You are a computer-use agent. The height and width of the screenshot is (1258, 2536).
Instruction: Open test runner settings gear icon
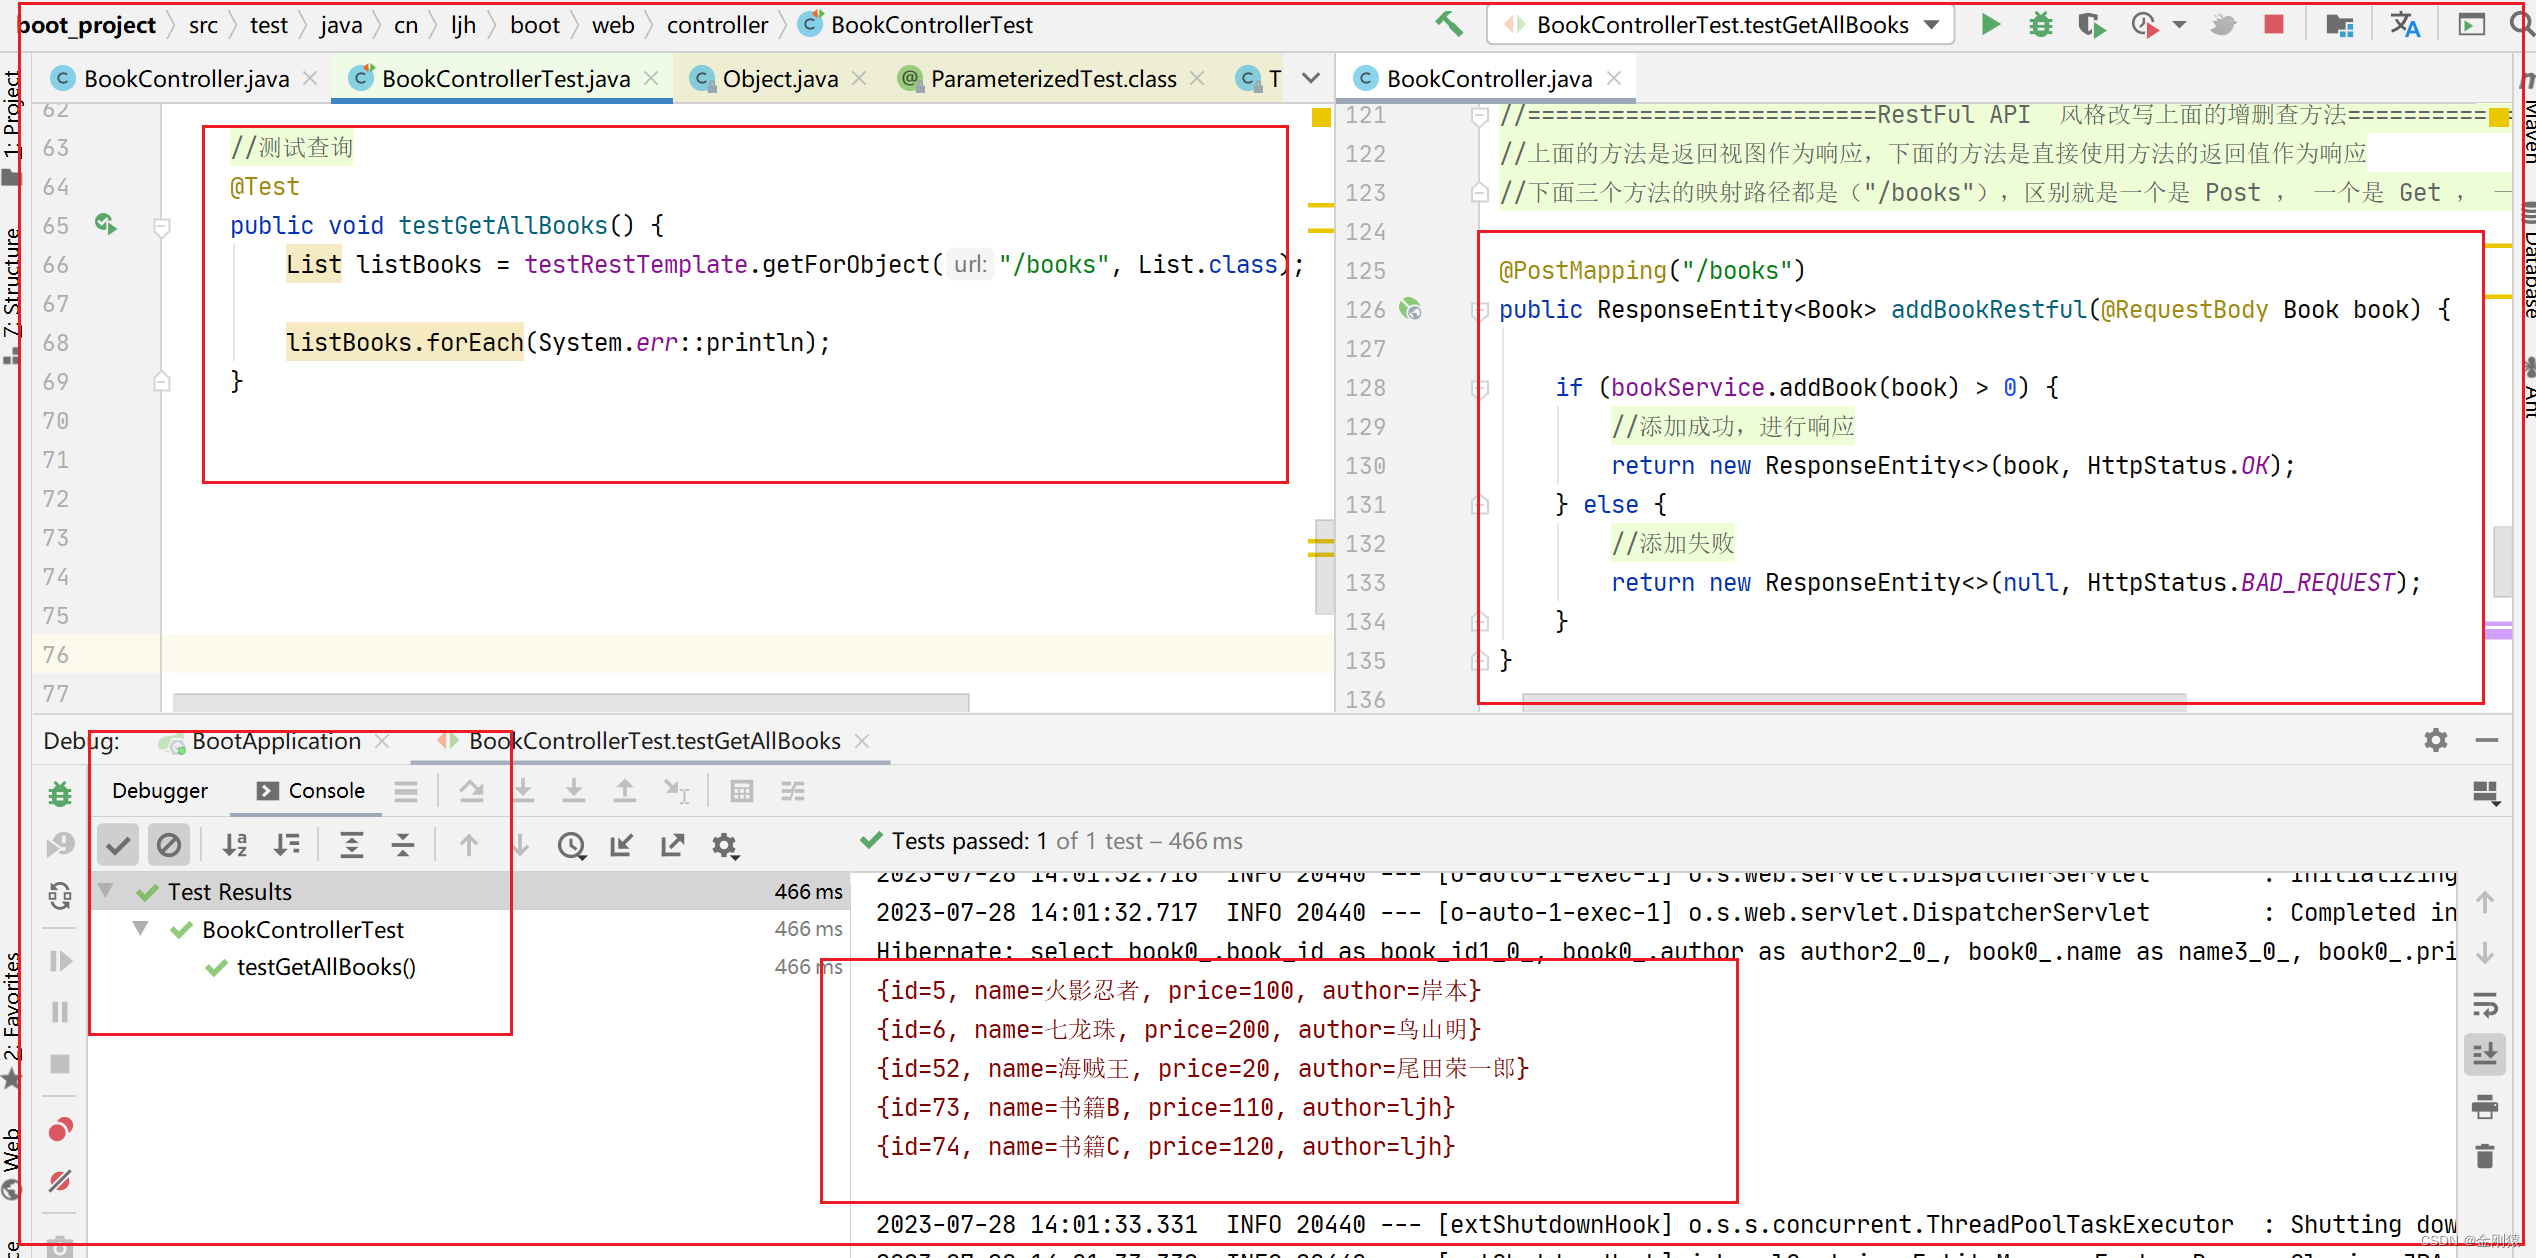click(x=725, y=845)
